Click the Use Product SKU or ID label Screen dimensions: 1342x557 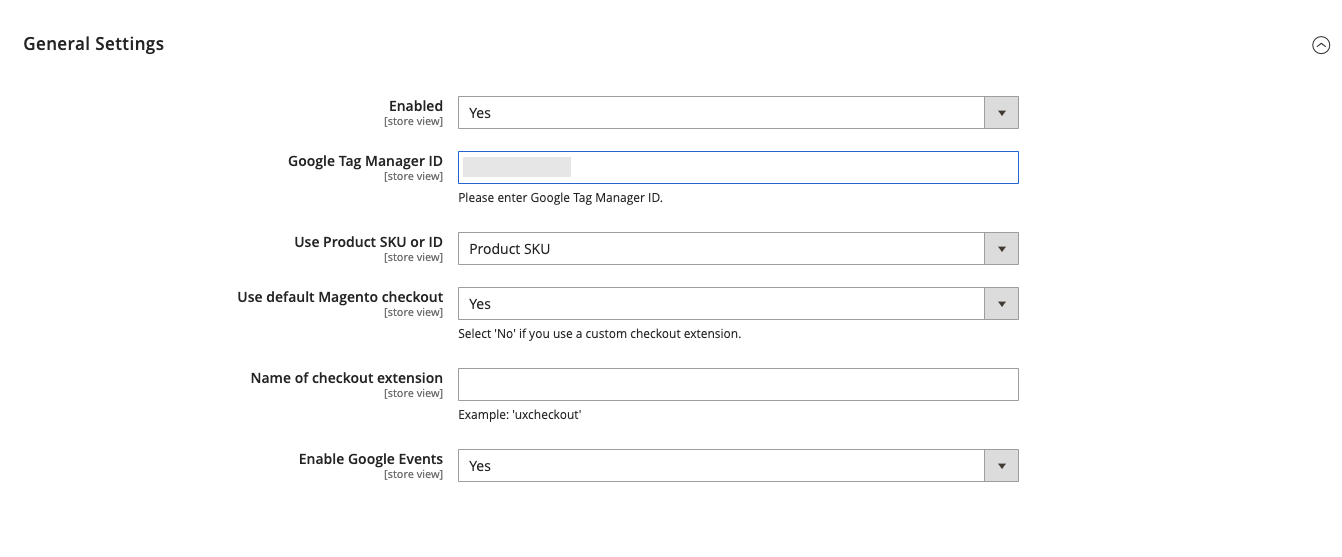(368, 242)
